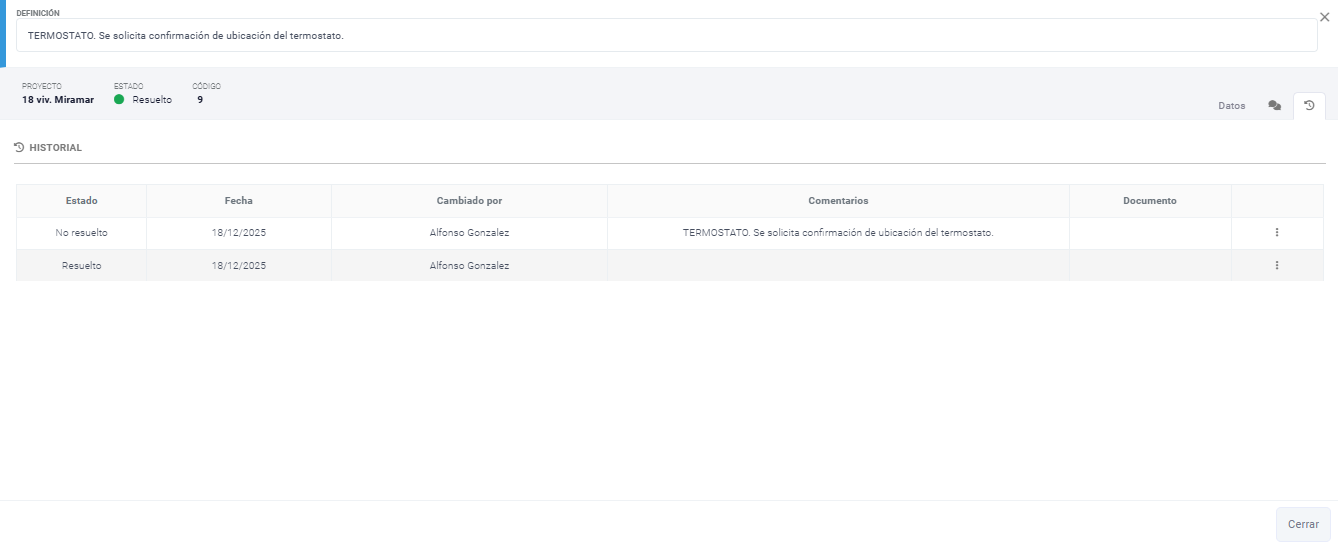
Task: Switch to the history clock icon tab
Action: [1309, 105]
